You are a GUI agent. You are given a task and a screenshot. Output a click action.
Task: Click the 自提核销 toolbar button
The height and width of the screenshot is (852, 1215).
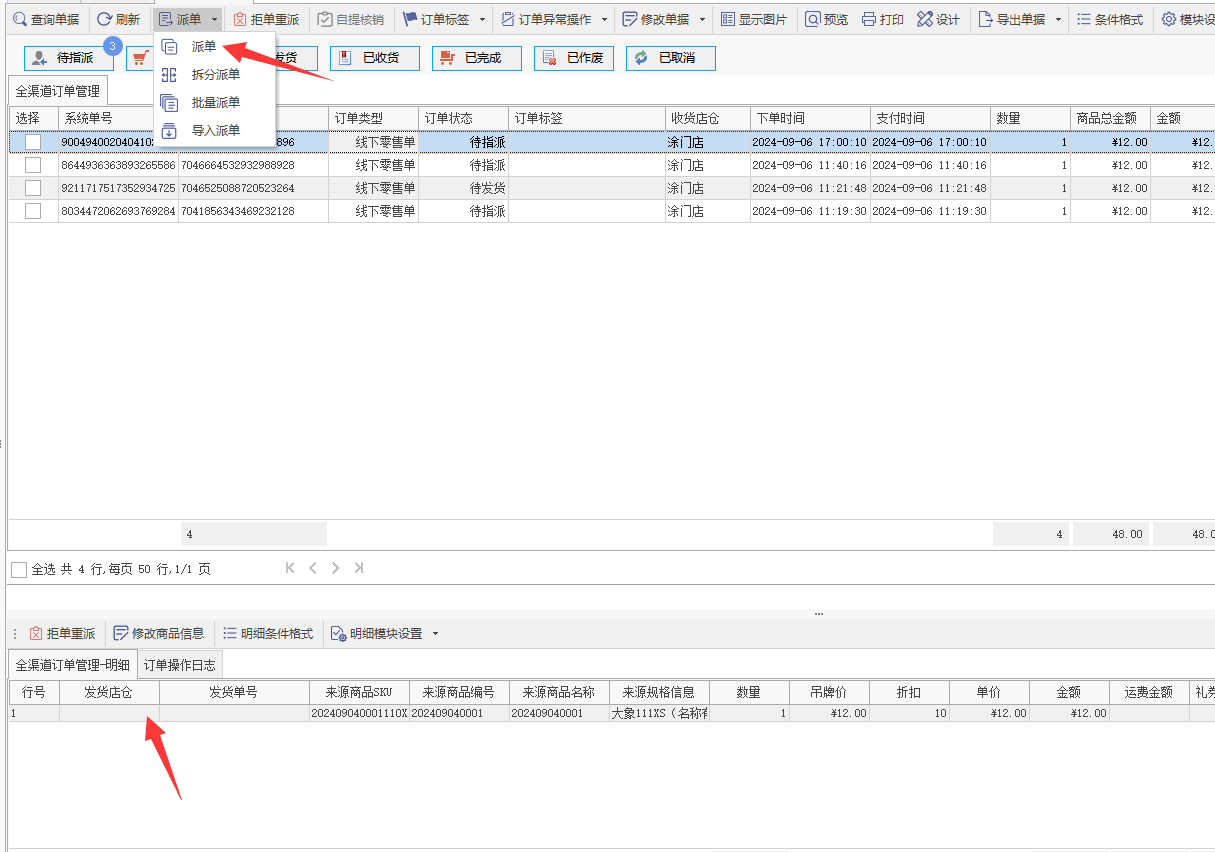point(351,19)
